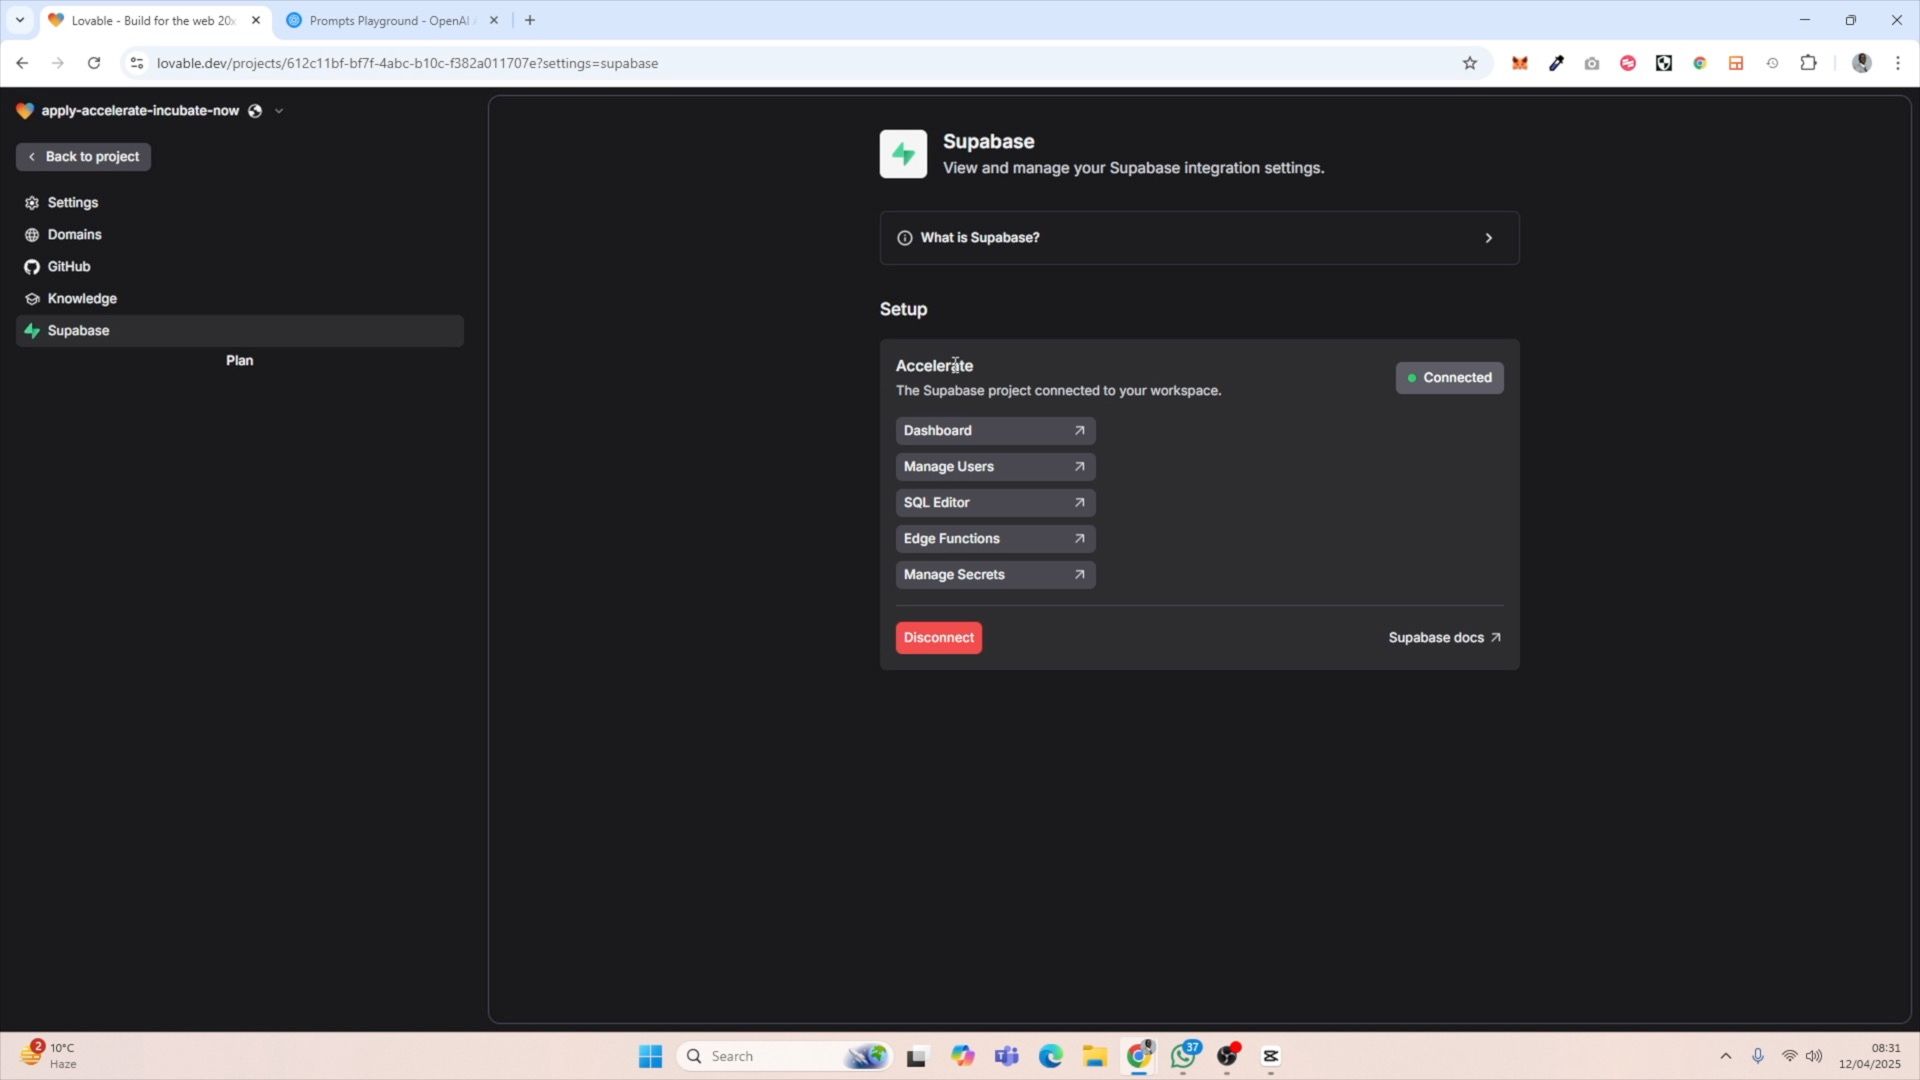The height and width of the screenshot is (1080, 1920).
Task: Bookmark this page with the star
Action: (x=1469, y=63)
